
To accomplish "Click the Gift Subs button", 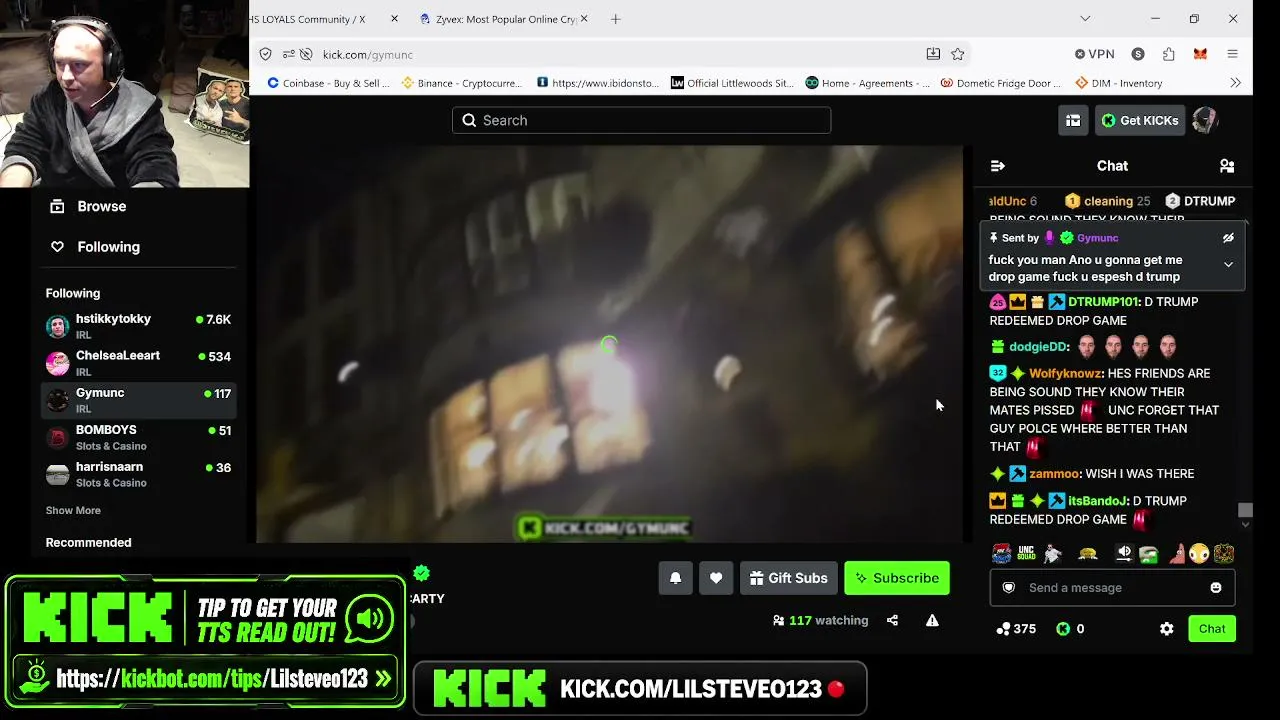I will [788, 578].
